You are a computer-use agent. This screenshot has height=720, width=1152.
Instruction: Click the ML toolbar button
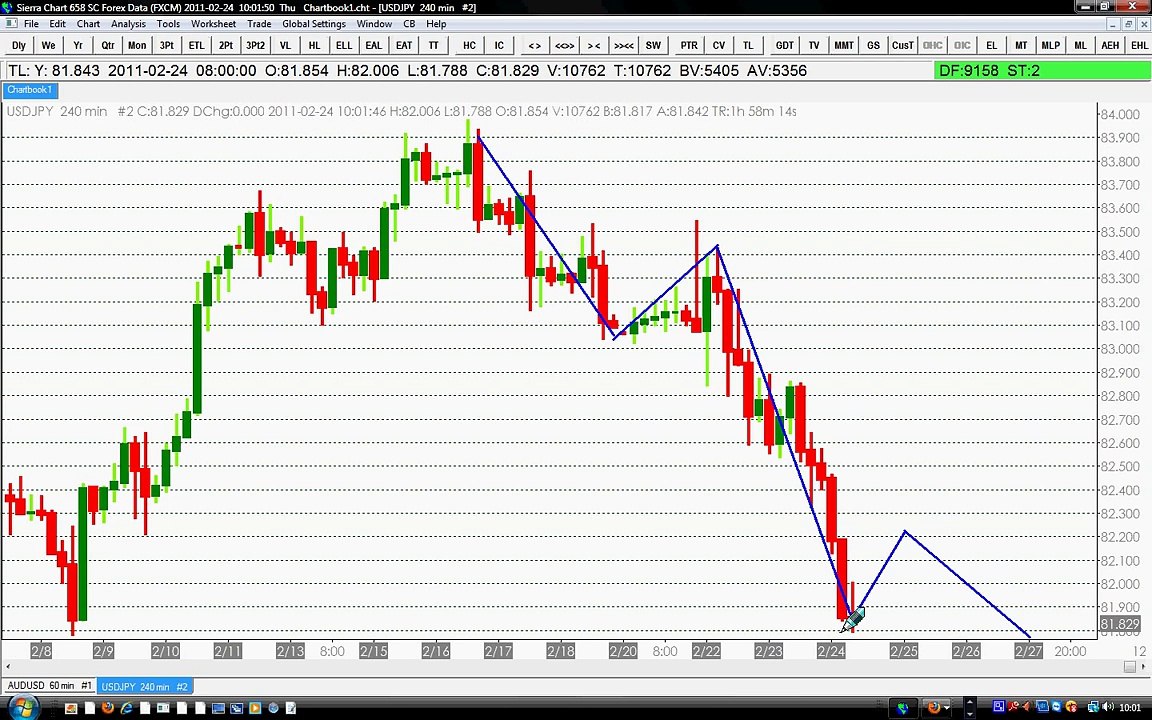(1080, 46)
